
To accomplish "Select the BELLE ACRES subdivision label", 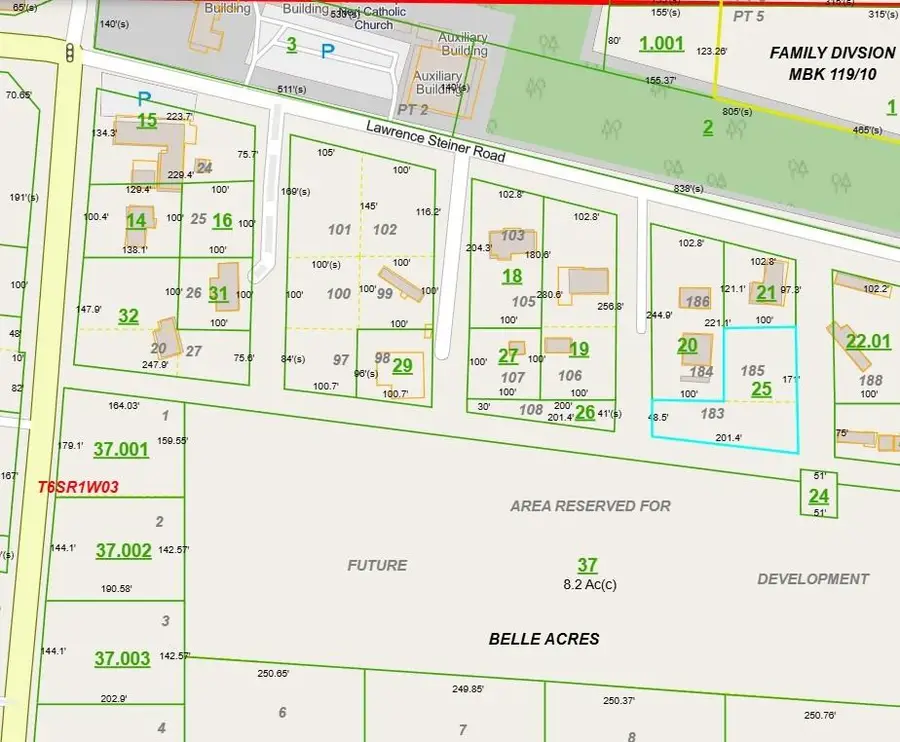I will [x=543, y=639].
